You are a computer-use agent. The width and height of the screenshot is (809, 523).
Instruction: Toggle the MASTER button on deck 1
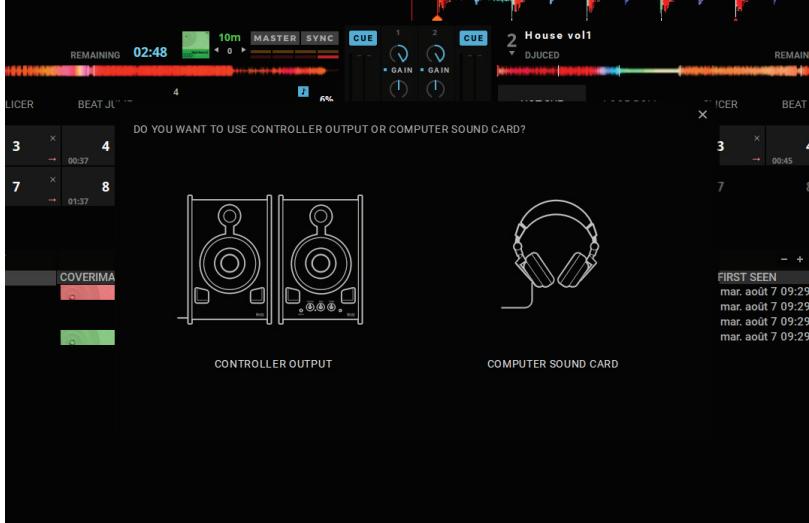click(x=275, y=38)
